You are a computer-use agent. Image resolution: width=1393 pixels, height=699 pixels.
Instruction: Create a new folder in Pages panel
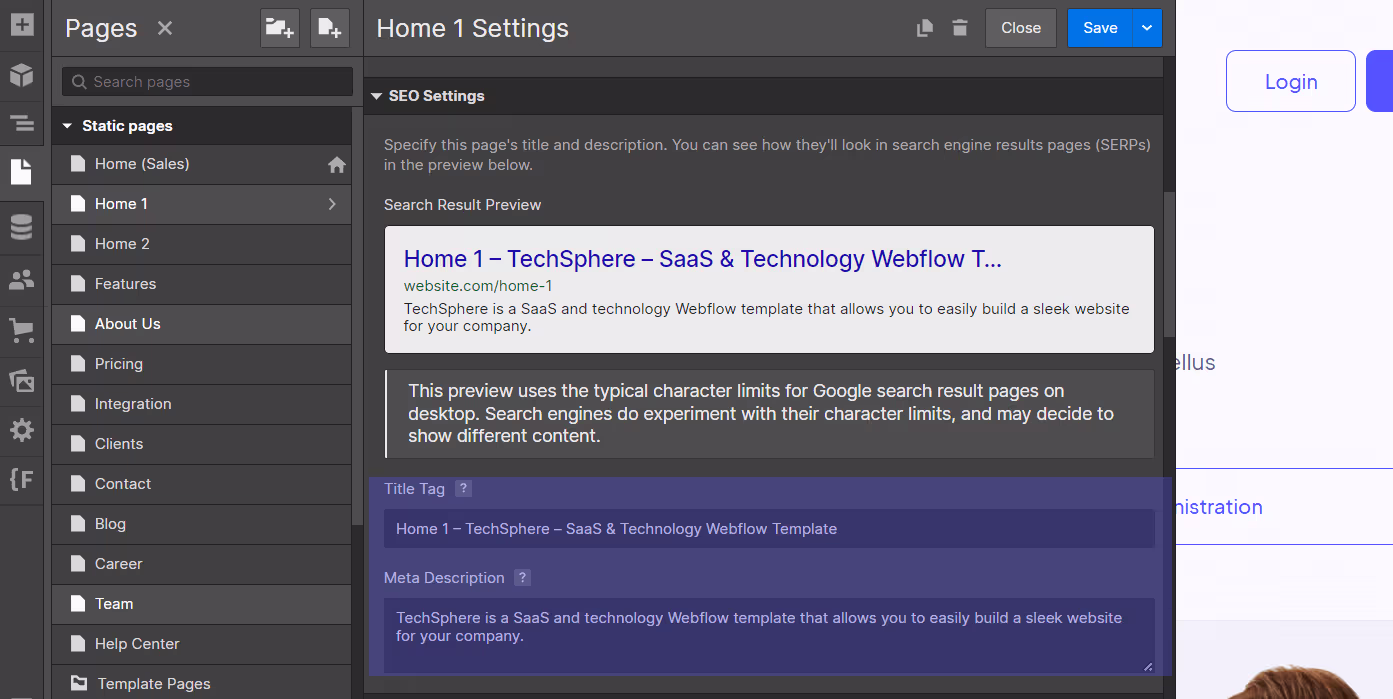pos(279,28)
